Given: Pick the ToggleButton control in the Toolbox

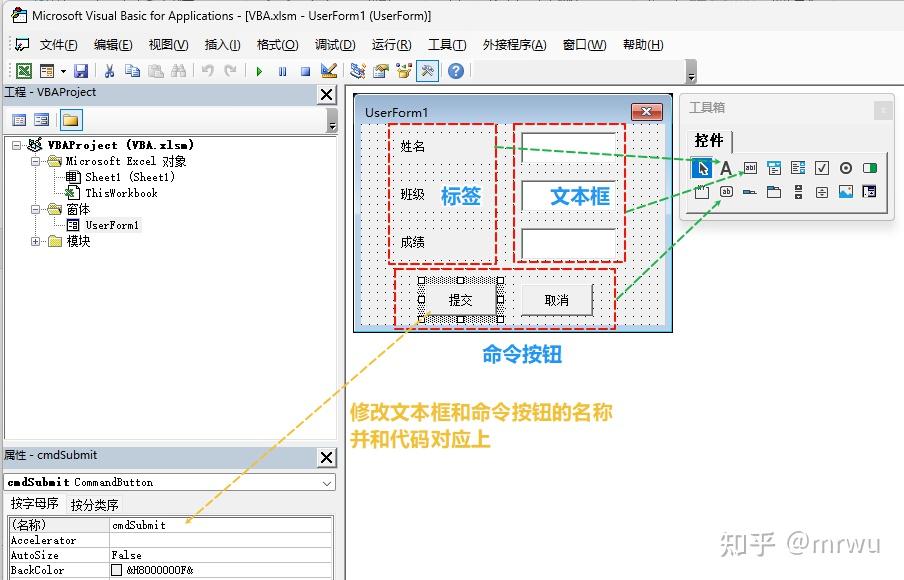Looking at the screenshot, I should point(869,167).
